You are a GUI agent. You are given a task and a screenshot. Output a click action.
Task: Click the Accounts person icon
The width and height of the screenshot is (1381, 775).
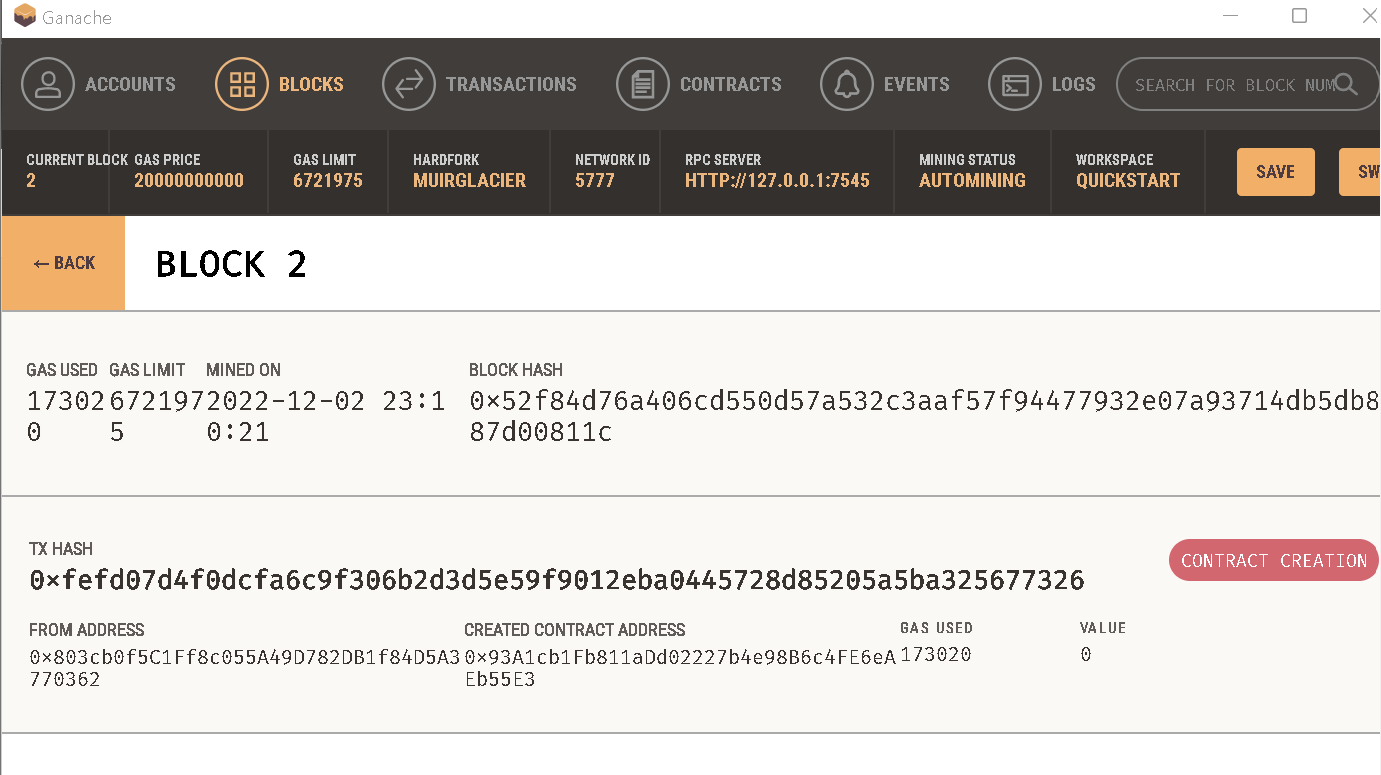pyautogui.click(x=48, y=84)
